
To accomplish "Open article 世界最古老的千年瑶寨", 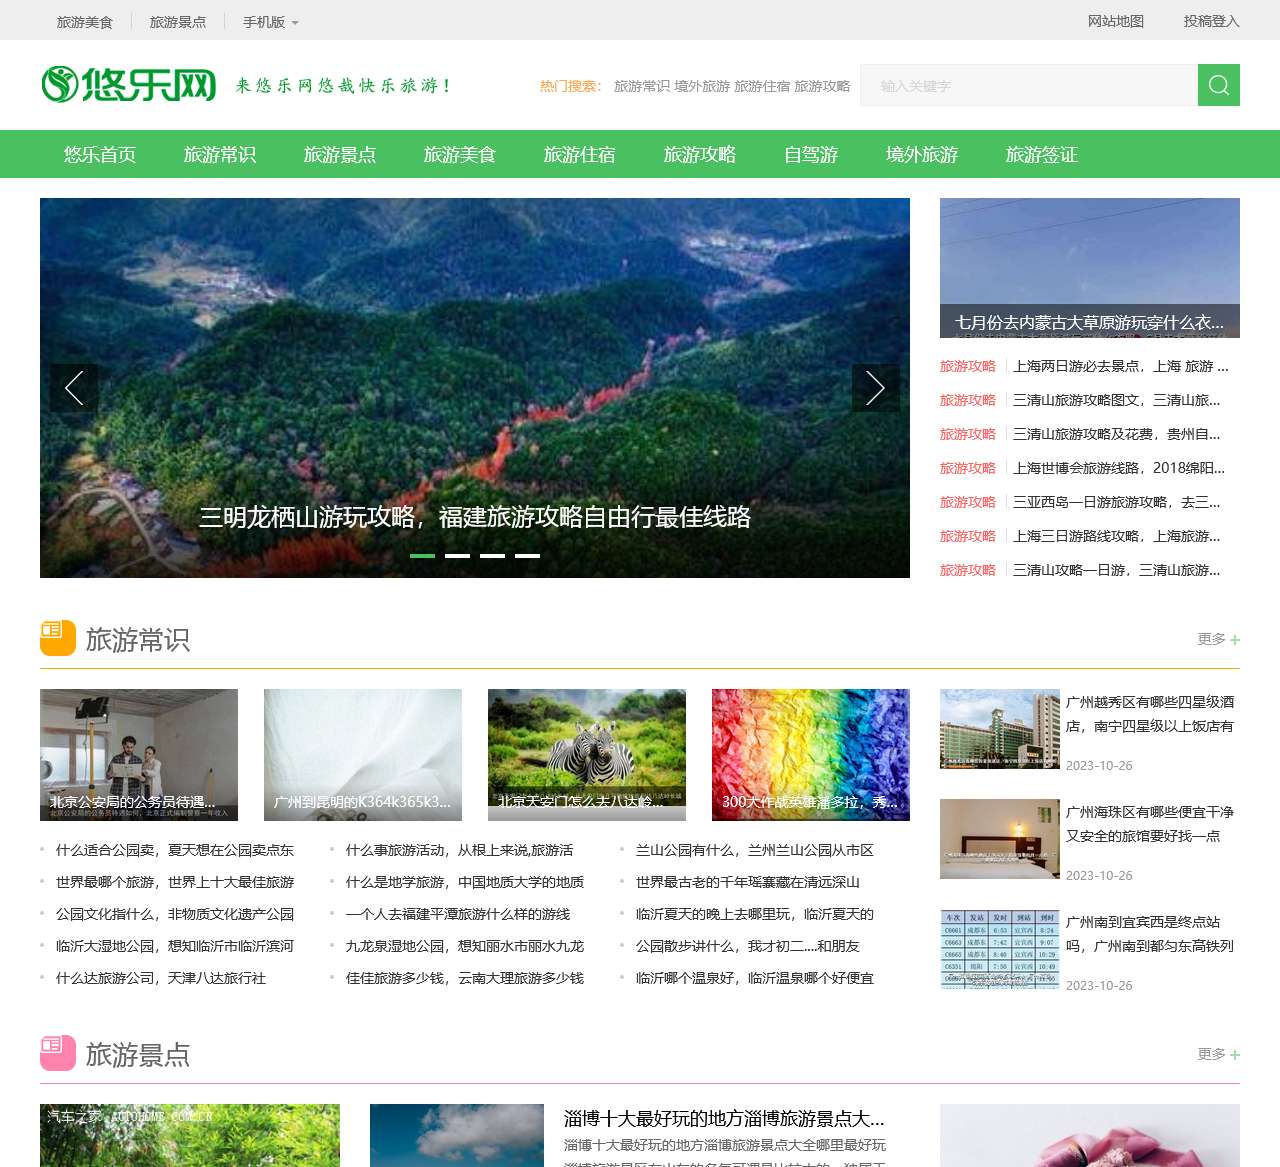I will 748,882.
